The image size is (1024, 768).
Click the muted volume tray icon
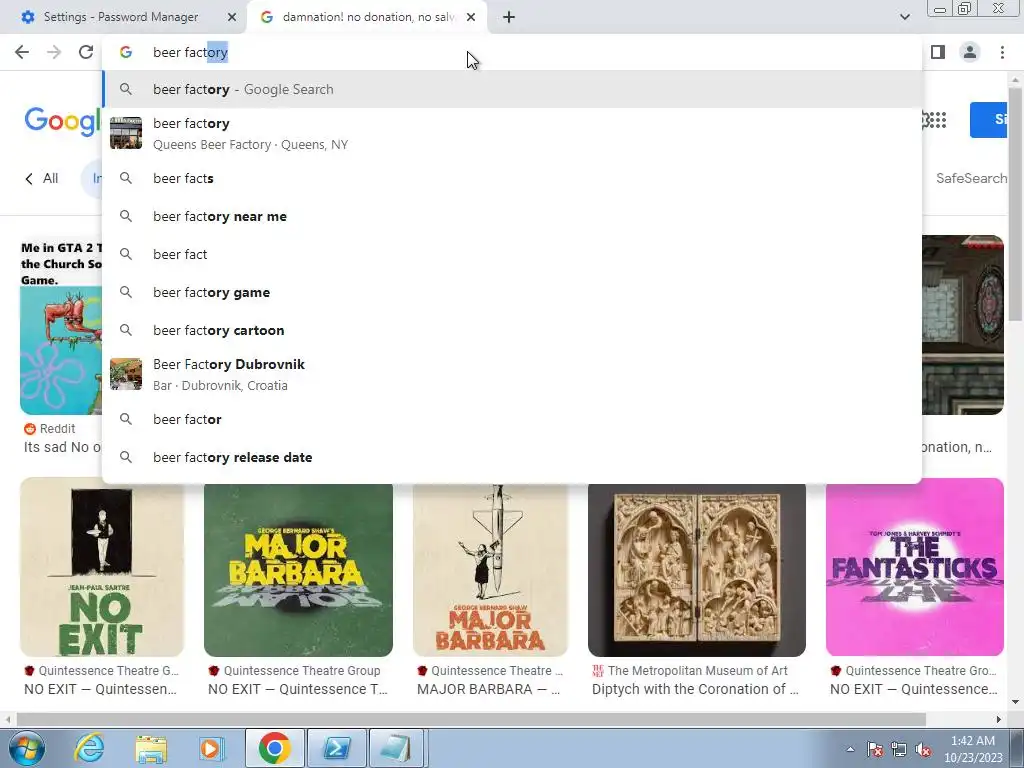[x=923, y=749]
